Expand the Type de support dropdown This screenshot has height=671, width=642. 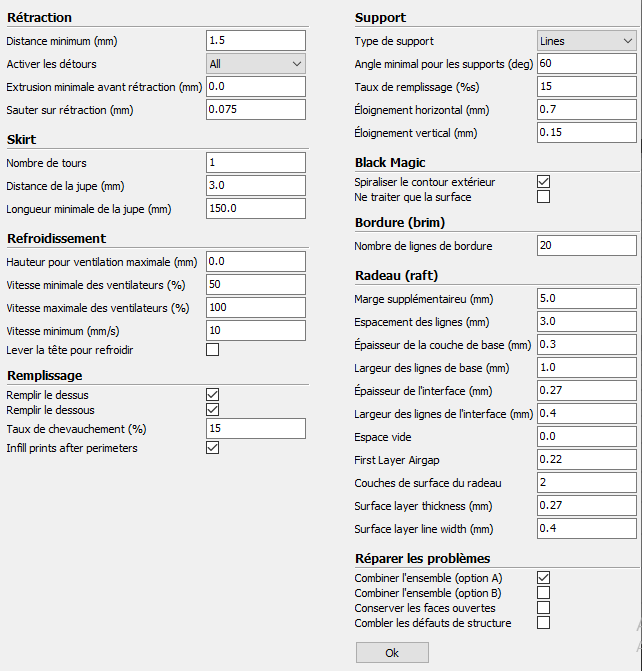[x=587, y=41]
